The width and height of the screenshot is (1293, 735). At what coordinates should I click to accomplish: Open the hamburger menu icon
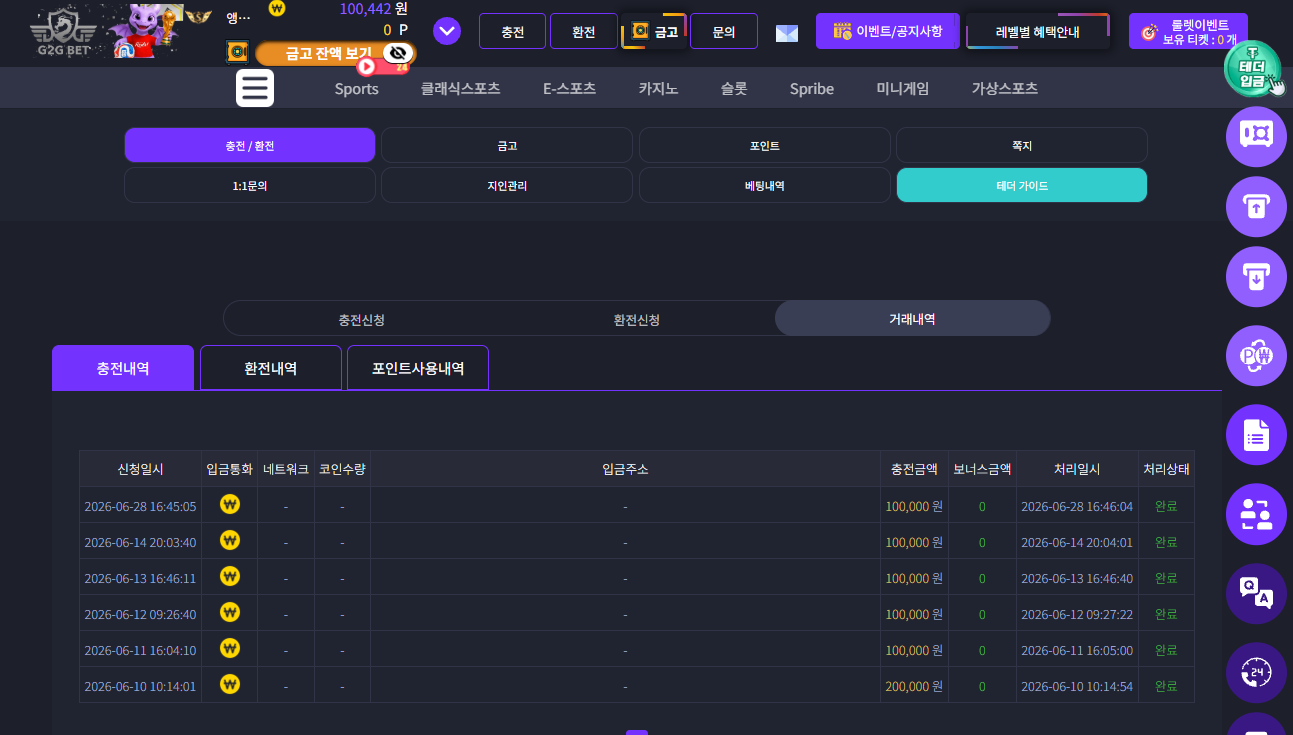point(255,88)
